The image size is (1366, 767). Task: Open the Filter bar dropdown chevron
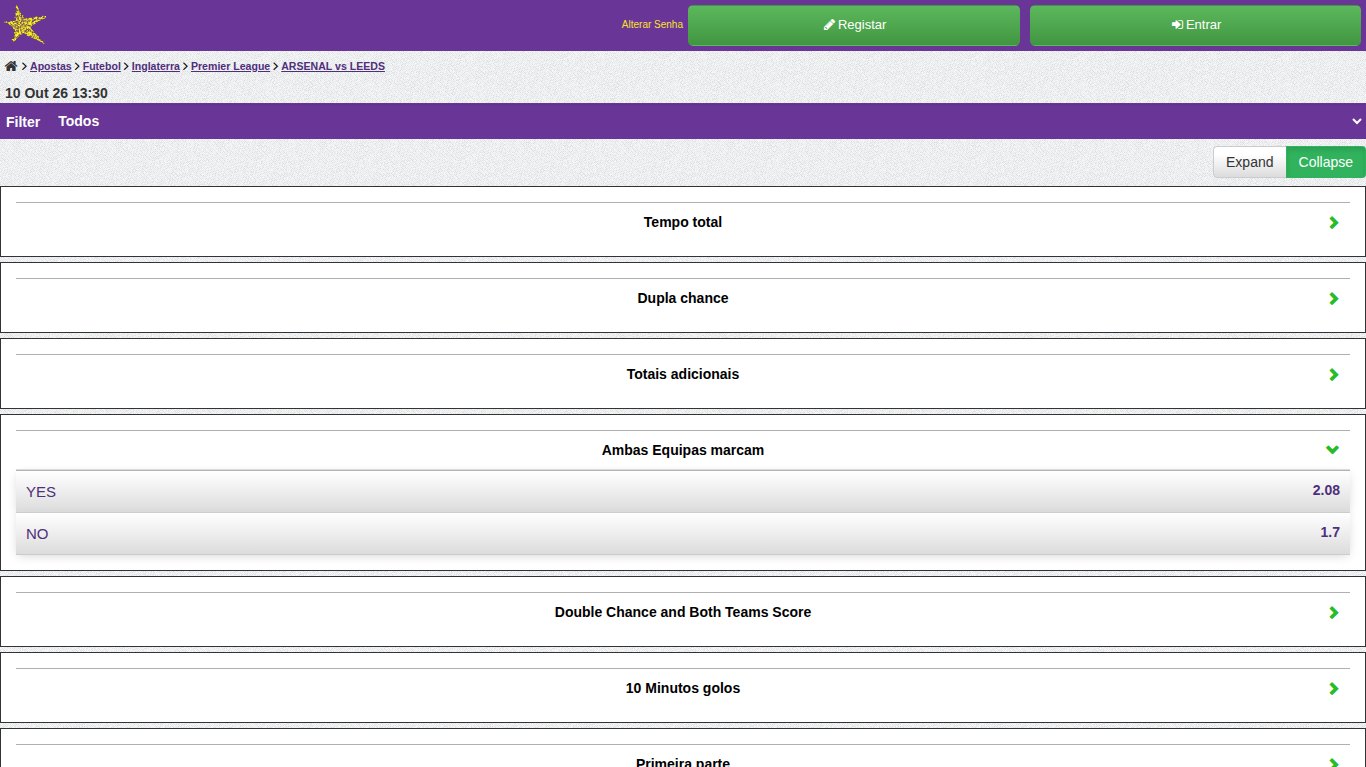click(x=1357, y=121)
